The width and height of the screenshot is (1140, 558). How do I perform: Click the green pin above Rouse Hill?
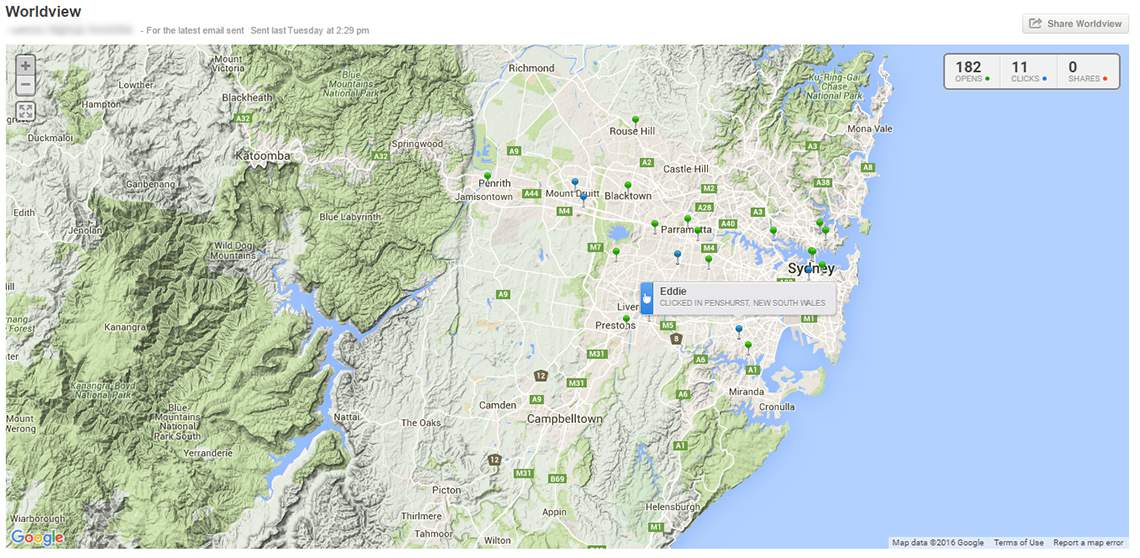[x=635, y=120]
